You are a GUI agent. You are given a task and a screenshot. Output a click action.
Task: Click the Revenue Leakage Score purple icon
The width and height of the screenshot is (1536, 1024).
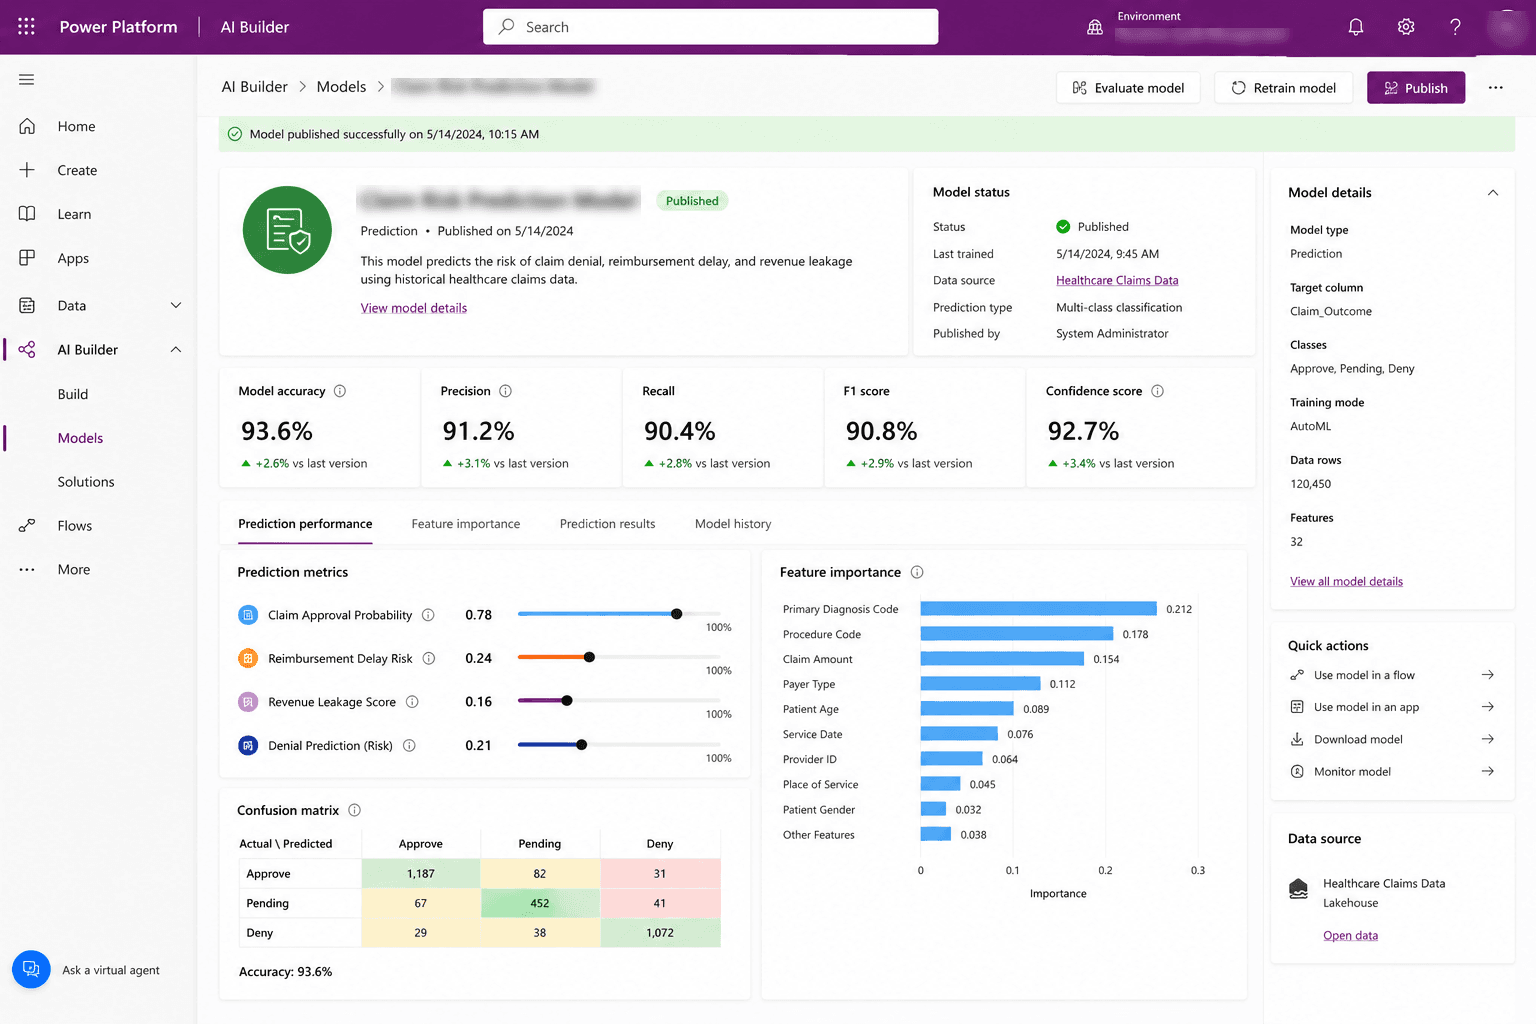[x=248, y=702]
